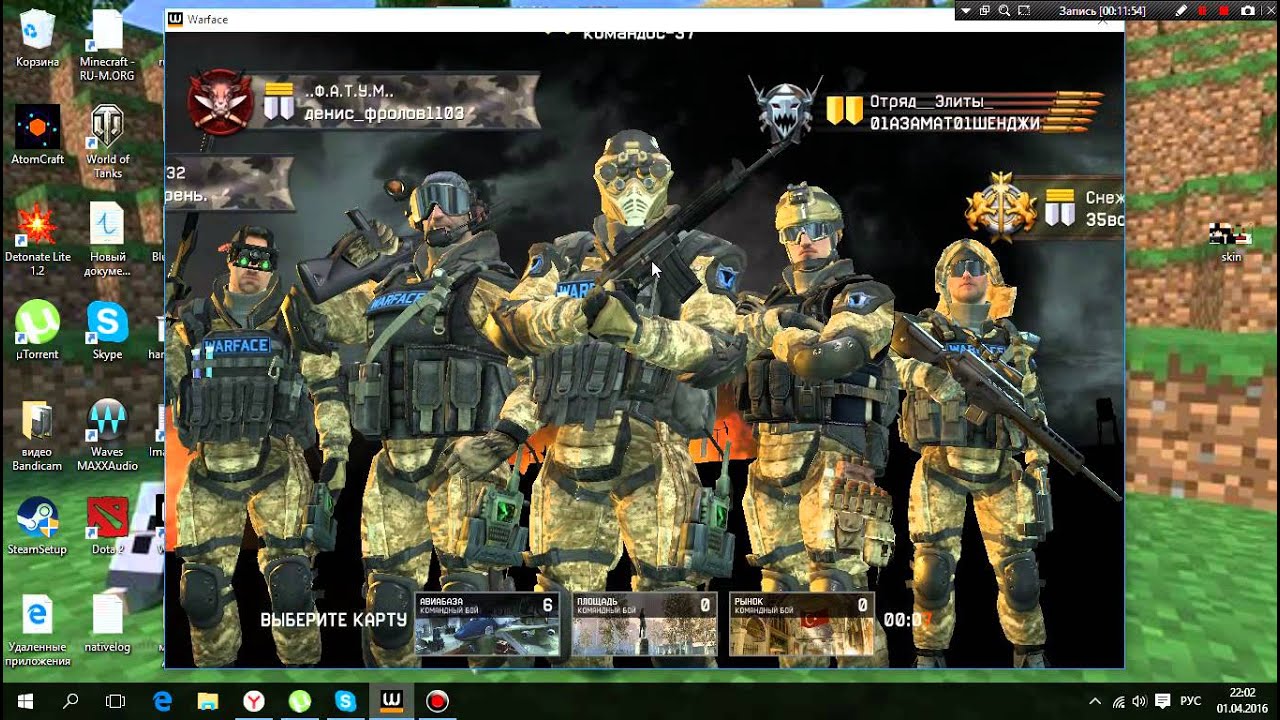The image size is (1280, 720).
Task: Open the Bandicam recorder dropdown arrow
Action: pyautogui.click(x=964, y=10)
